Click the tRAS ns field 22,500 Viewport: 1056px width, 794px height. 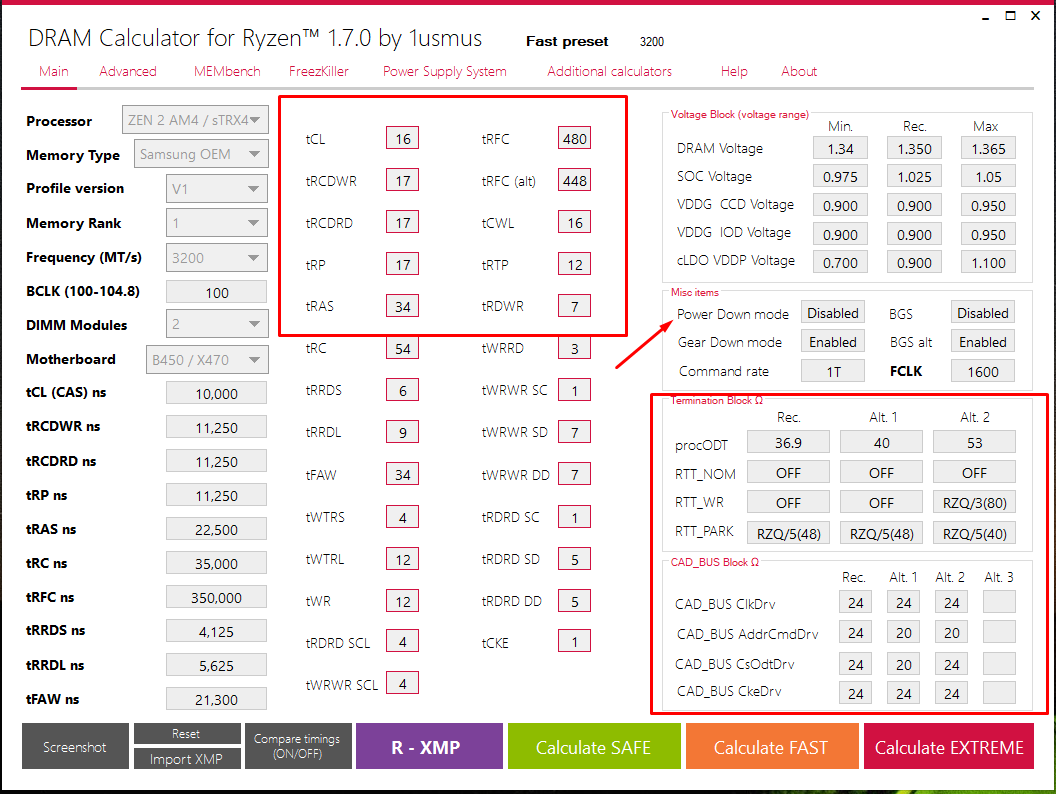point(216,529)
